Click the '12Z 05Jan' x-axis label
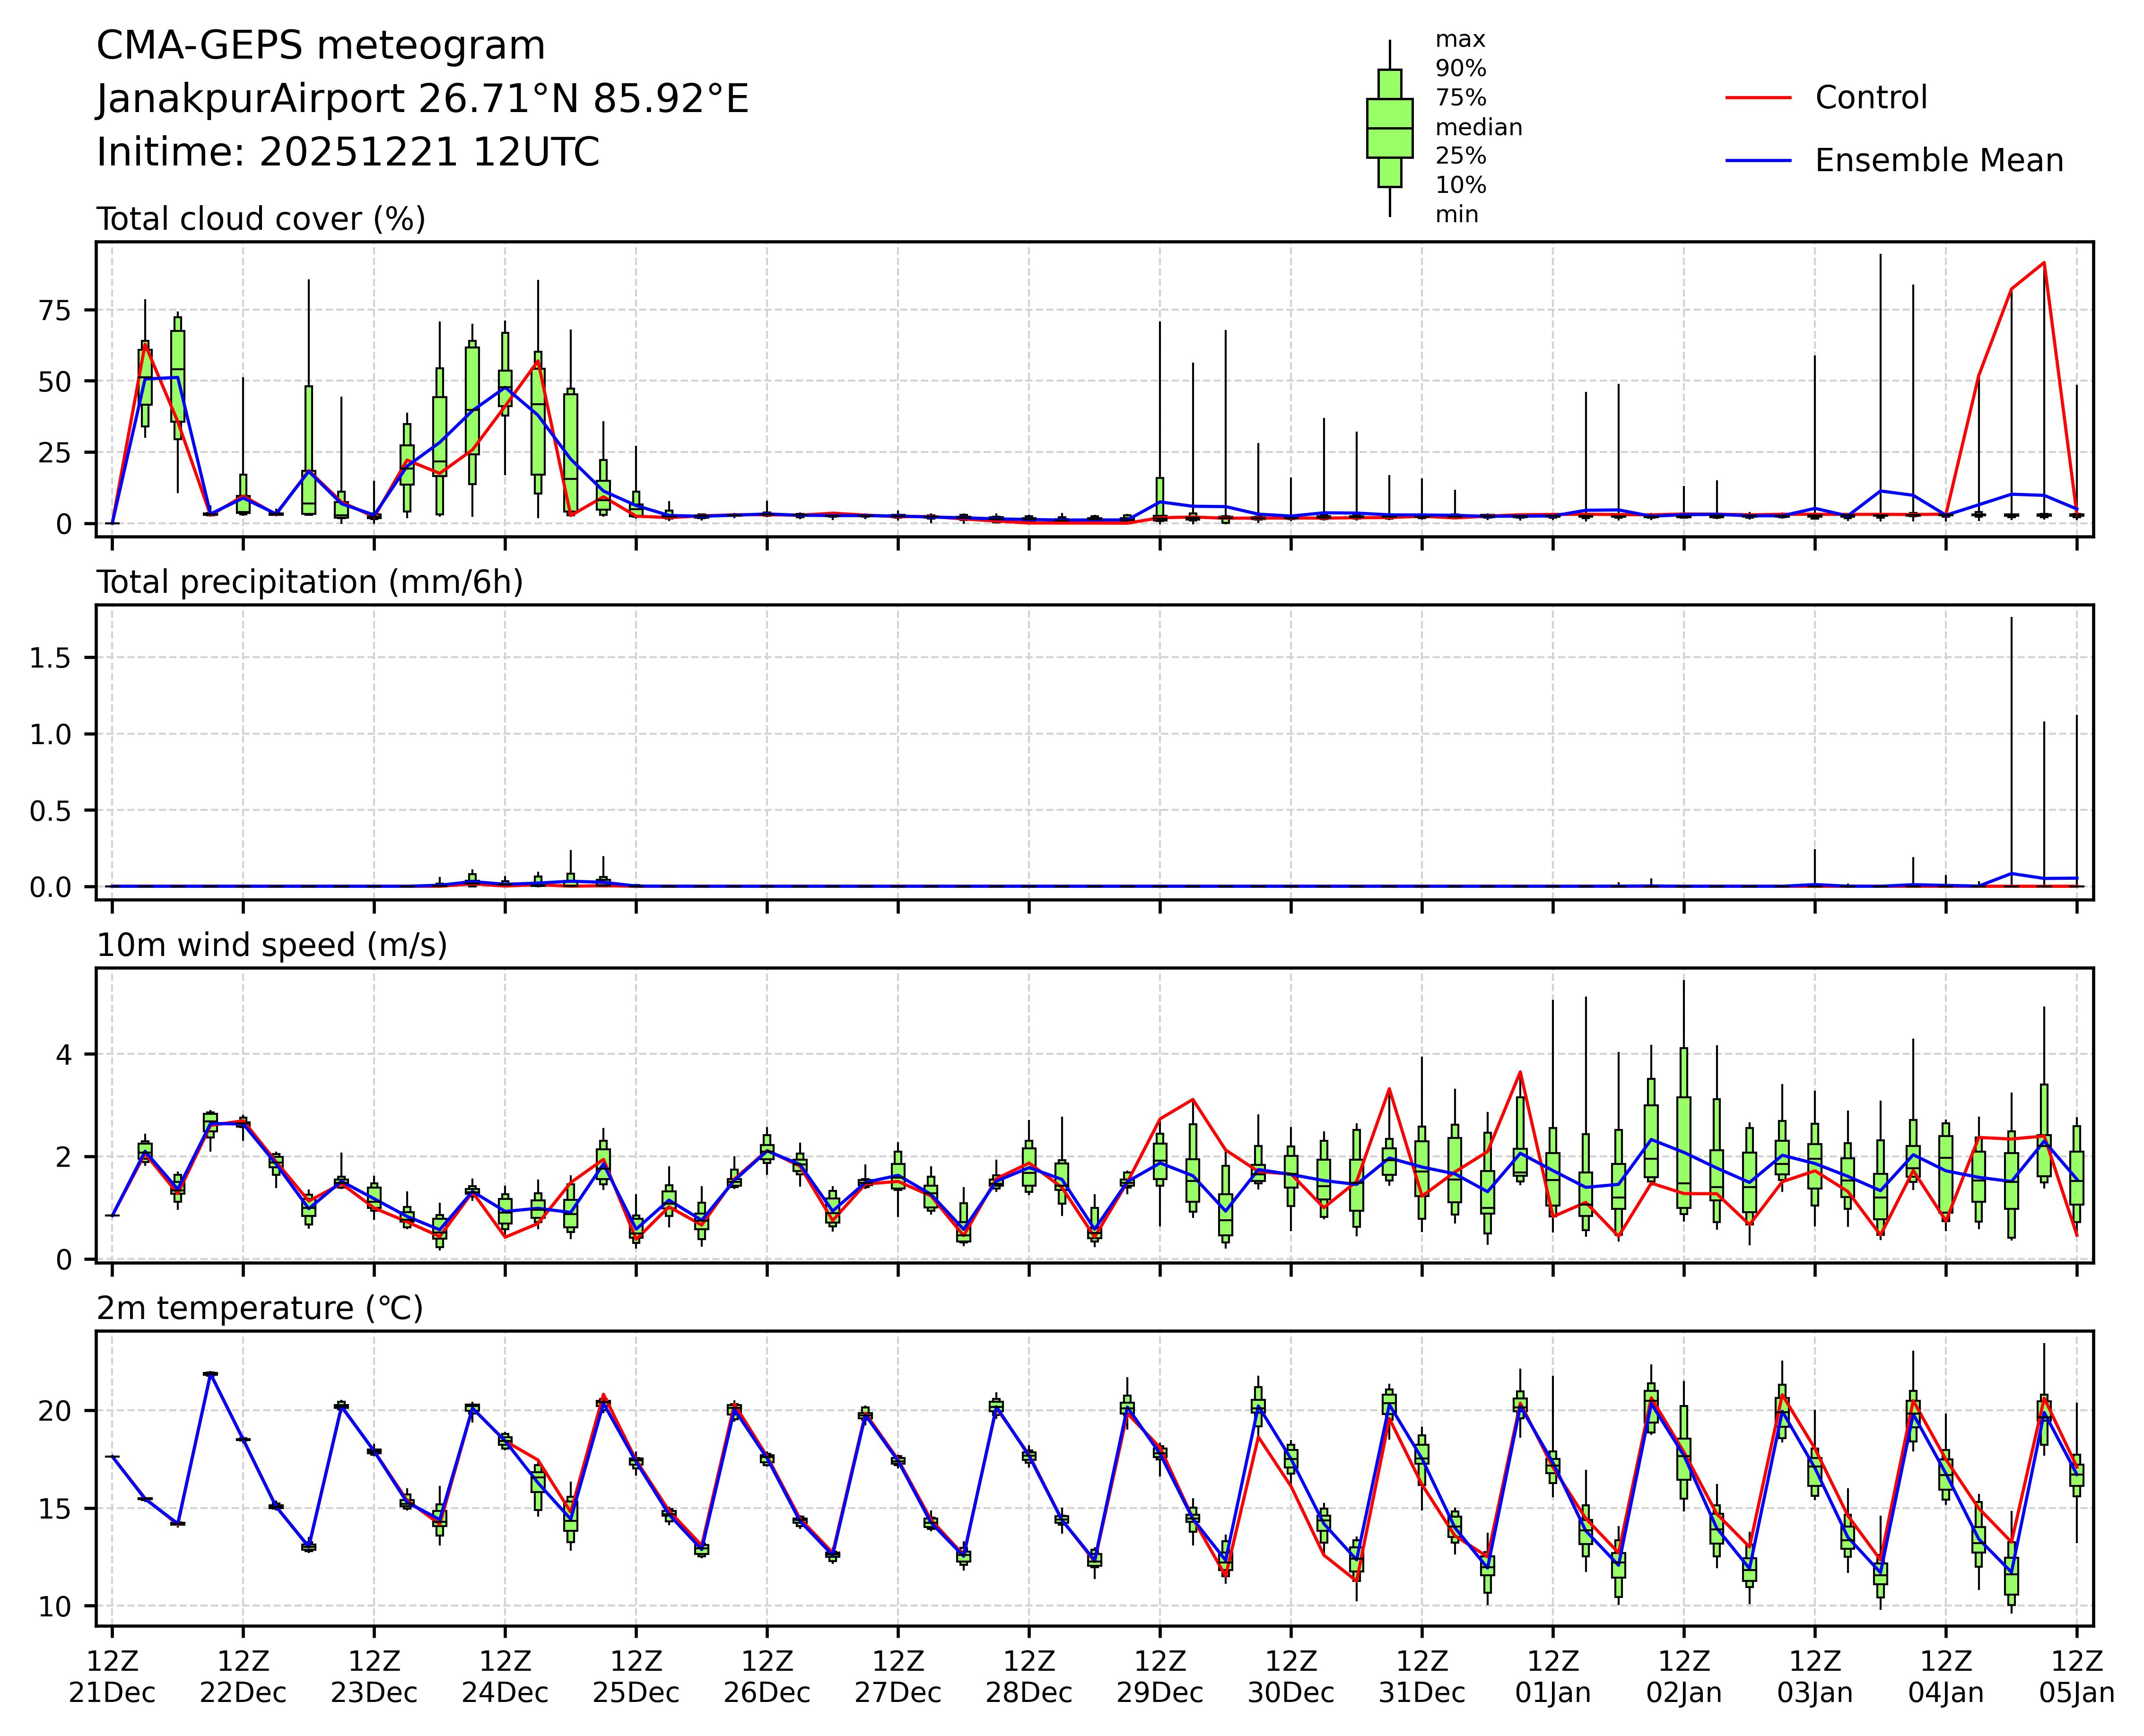This screenshot has width=2144, height=1736. coord(2076,1677)
